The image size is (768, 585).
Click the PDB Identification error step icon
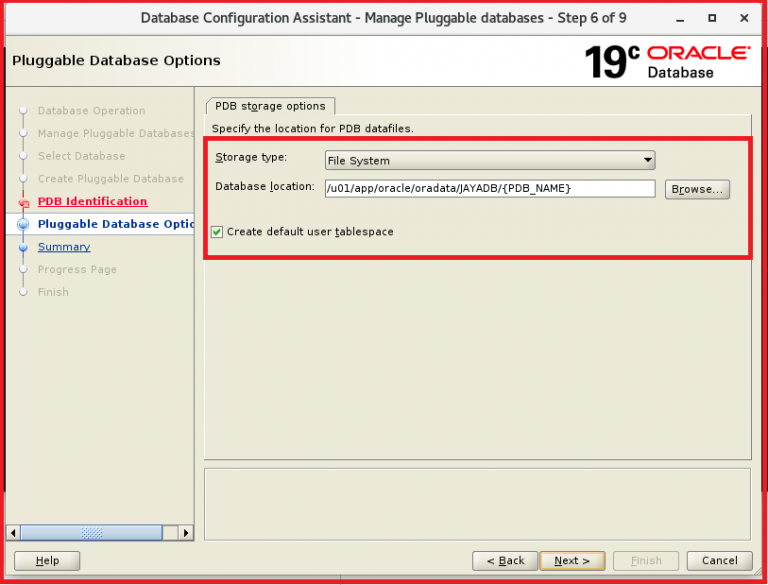click(24, 202)
